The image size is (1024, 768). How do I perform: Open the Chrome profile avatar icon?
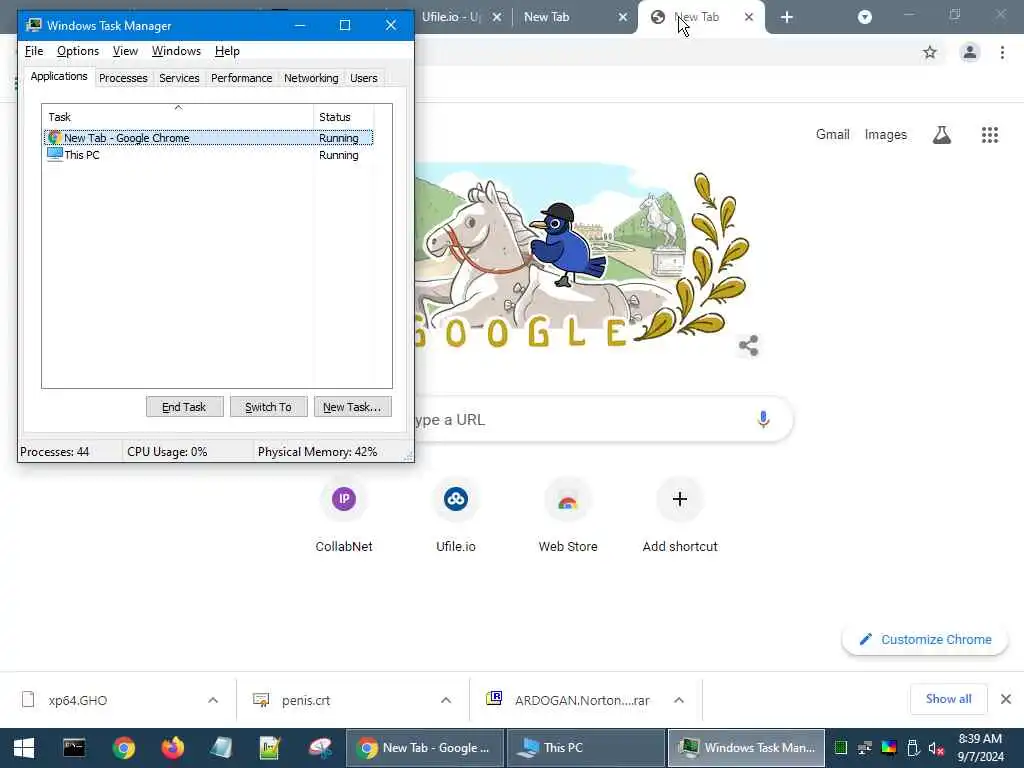(x=970, y=52)
